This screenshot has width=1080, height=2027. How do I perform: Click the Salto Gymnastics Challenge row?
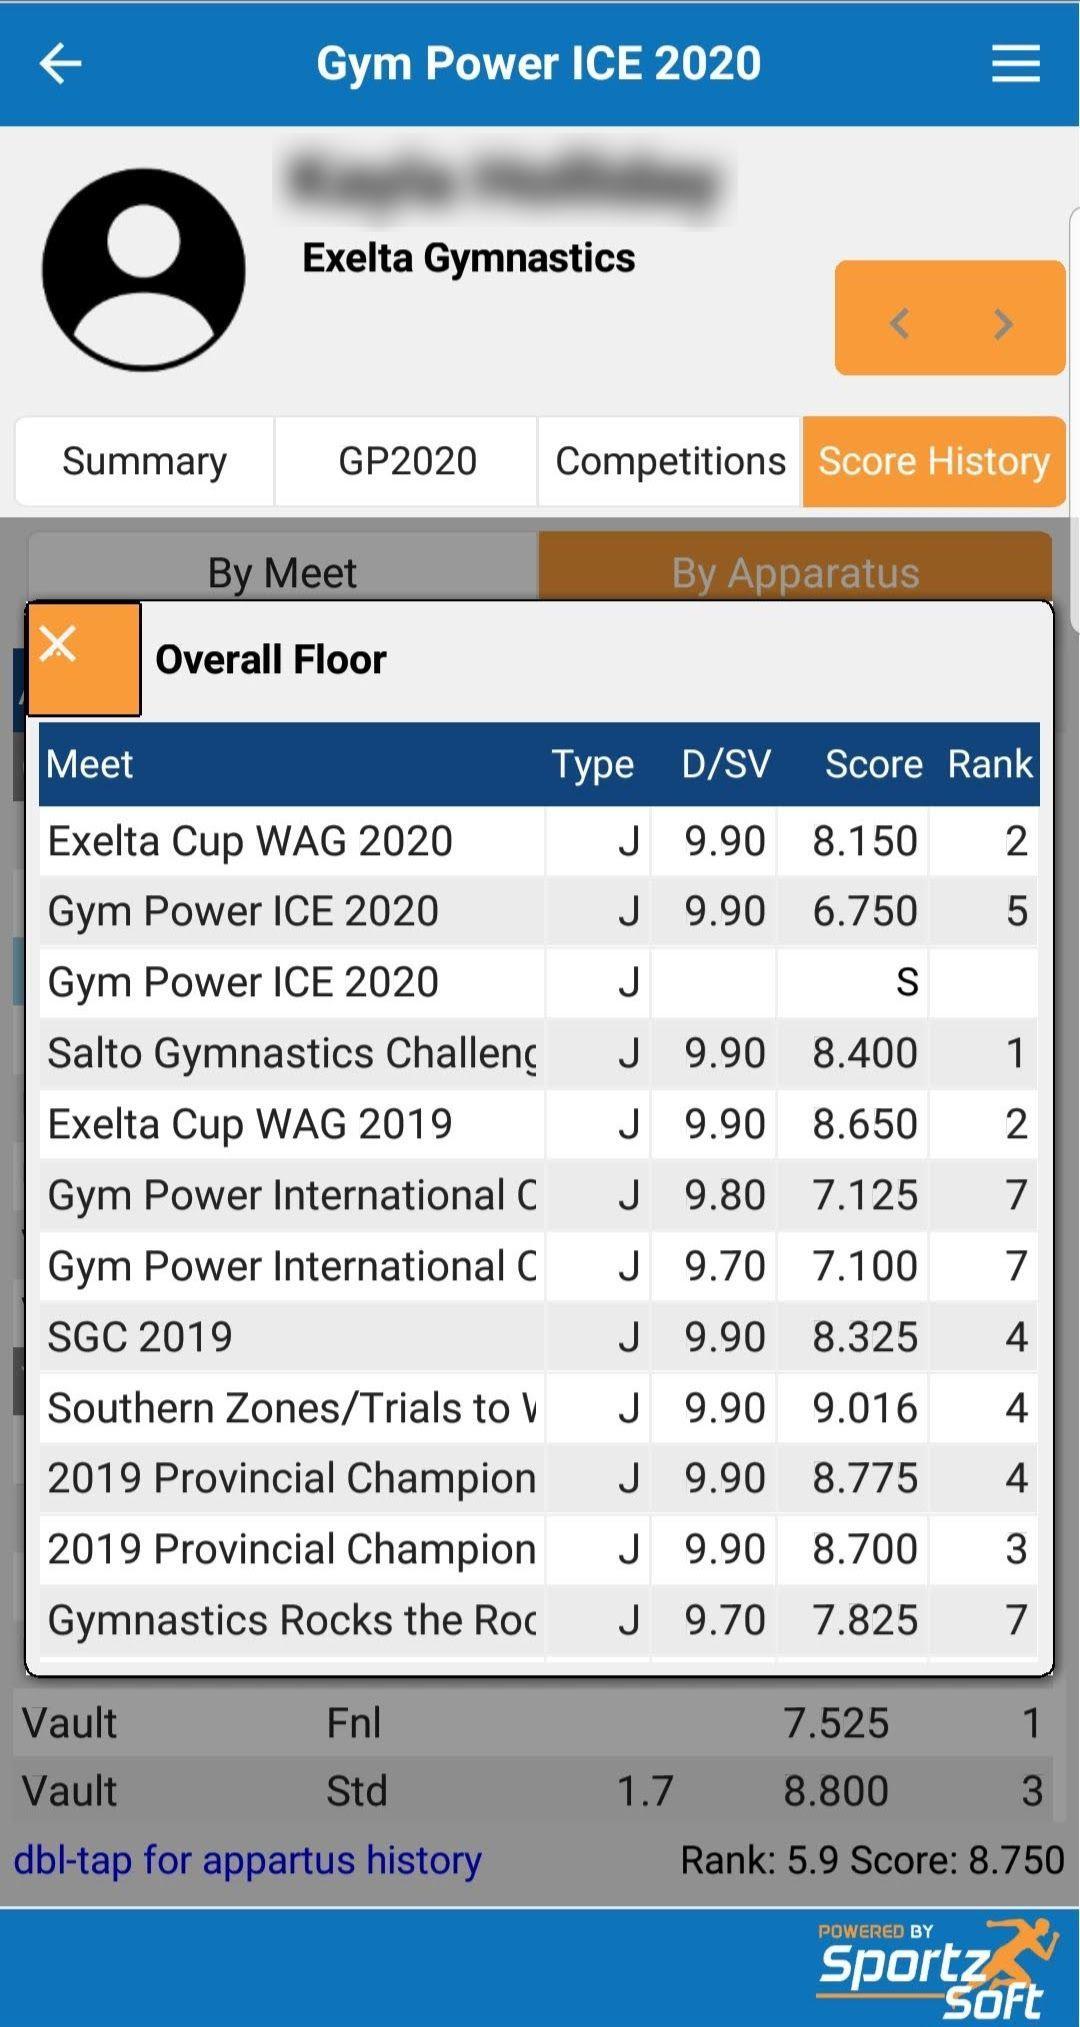point(539,1053)
